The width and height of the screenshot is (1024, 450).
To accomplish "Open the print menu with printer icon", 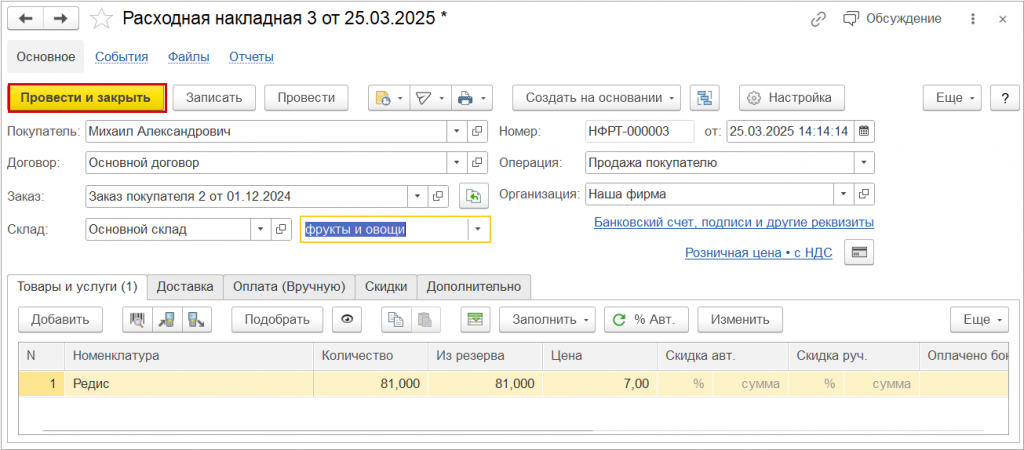I will tap(471, 97).
